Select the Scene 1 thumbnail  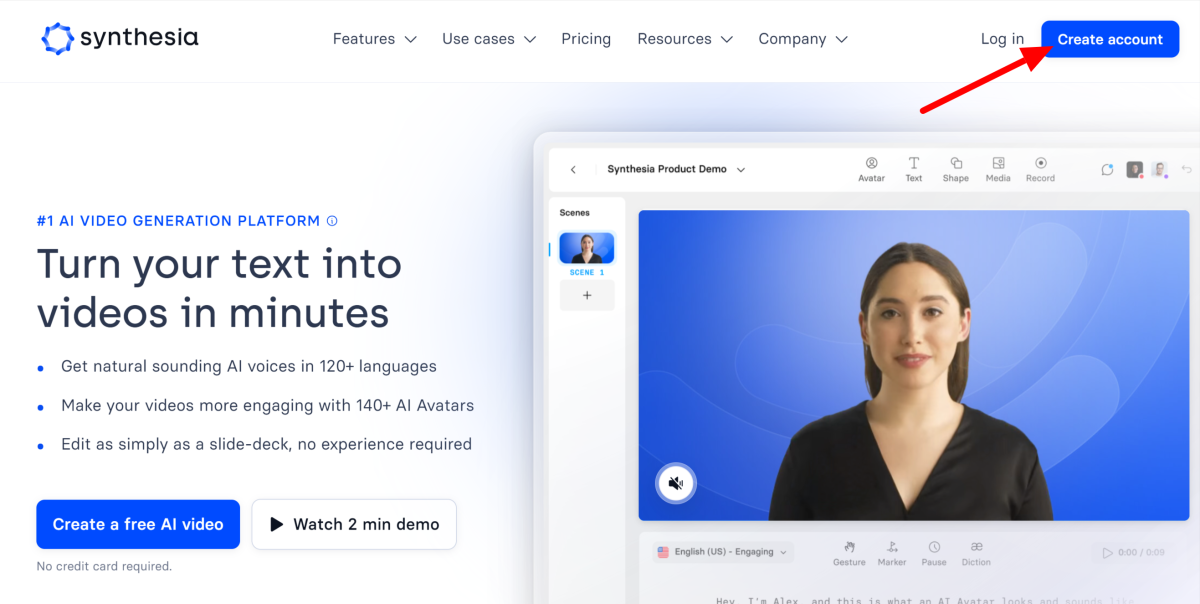(587, 249)
